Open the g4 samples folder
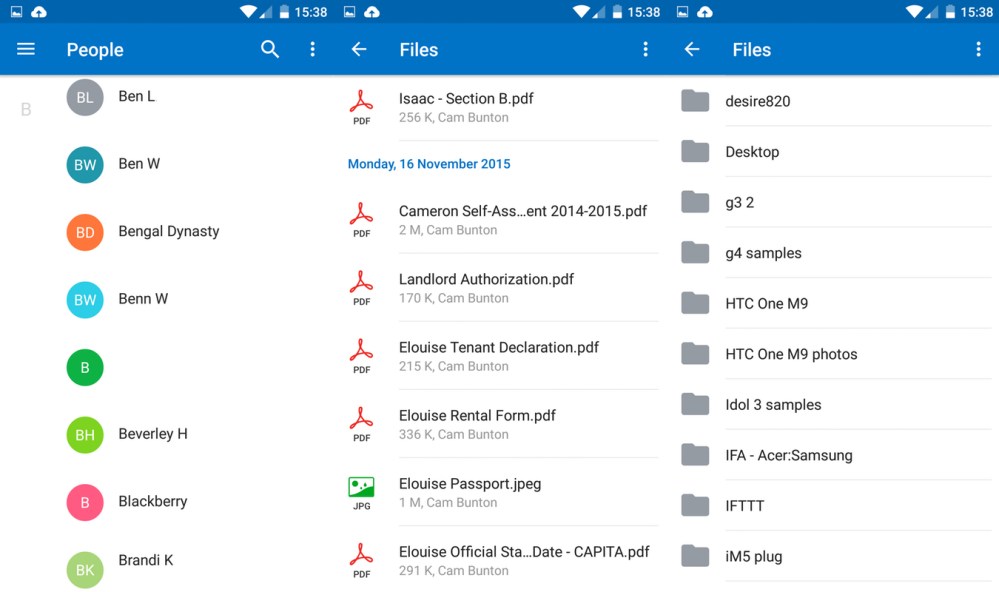 (x=763, y=253)
